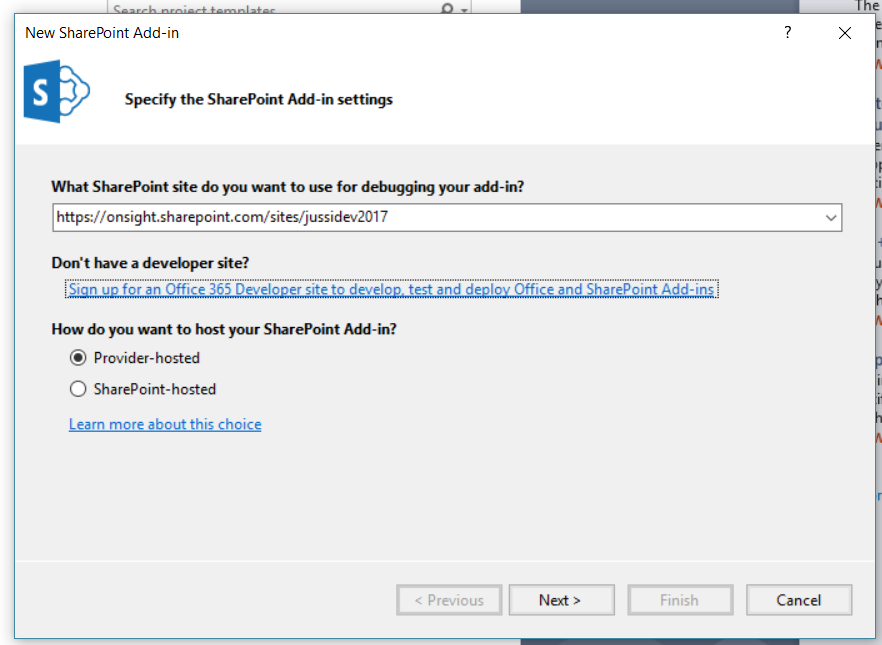This screenshot has height=645, width=882.
Task: Choose the SharePoint-hosted radio option
Action: 78,389
